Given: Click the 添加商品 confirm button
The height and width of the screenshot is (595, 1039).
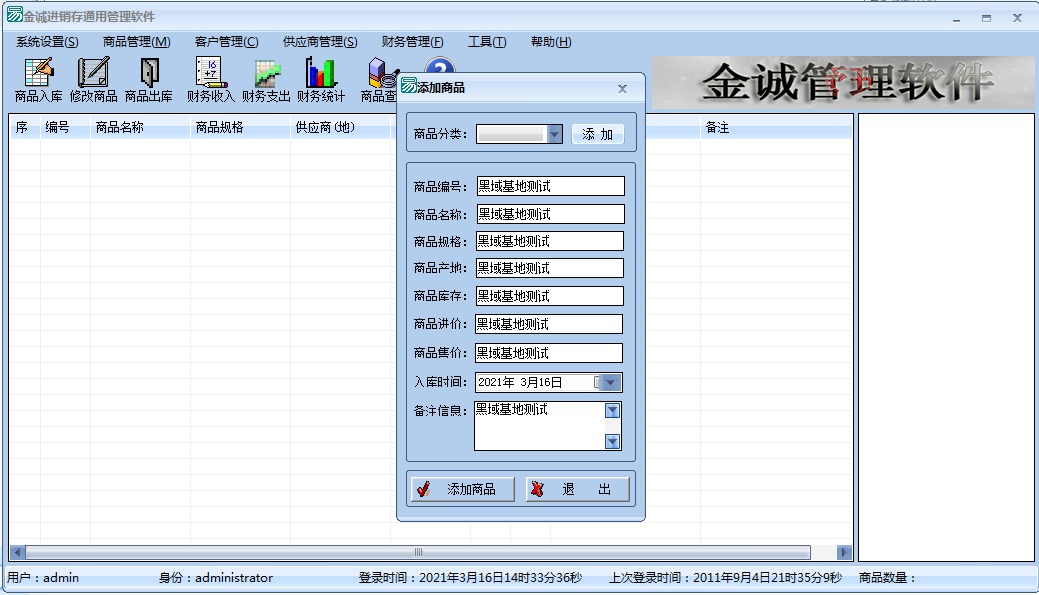Looking at the screenshot, I should [x=463, y=490].
